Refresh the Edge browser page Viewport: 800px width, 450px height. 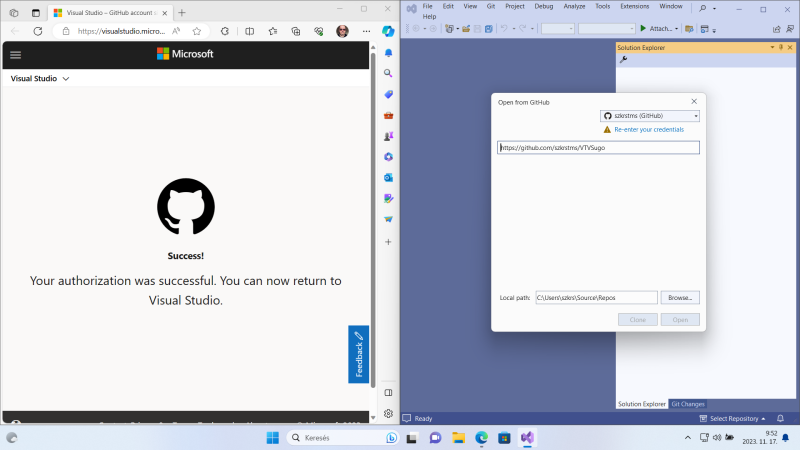(38, 31)
